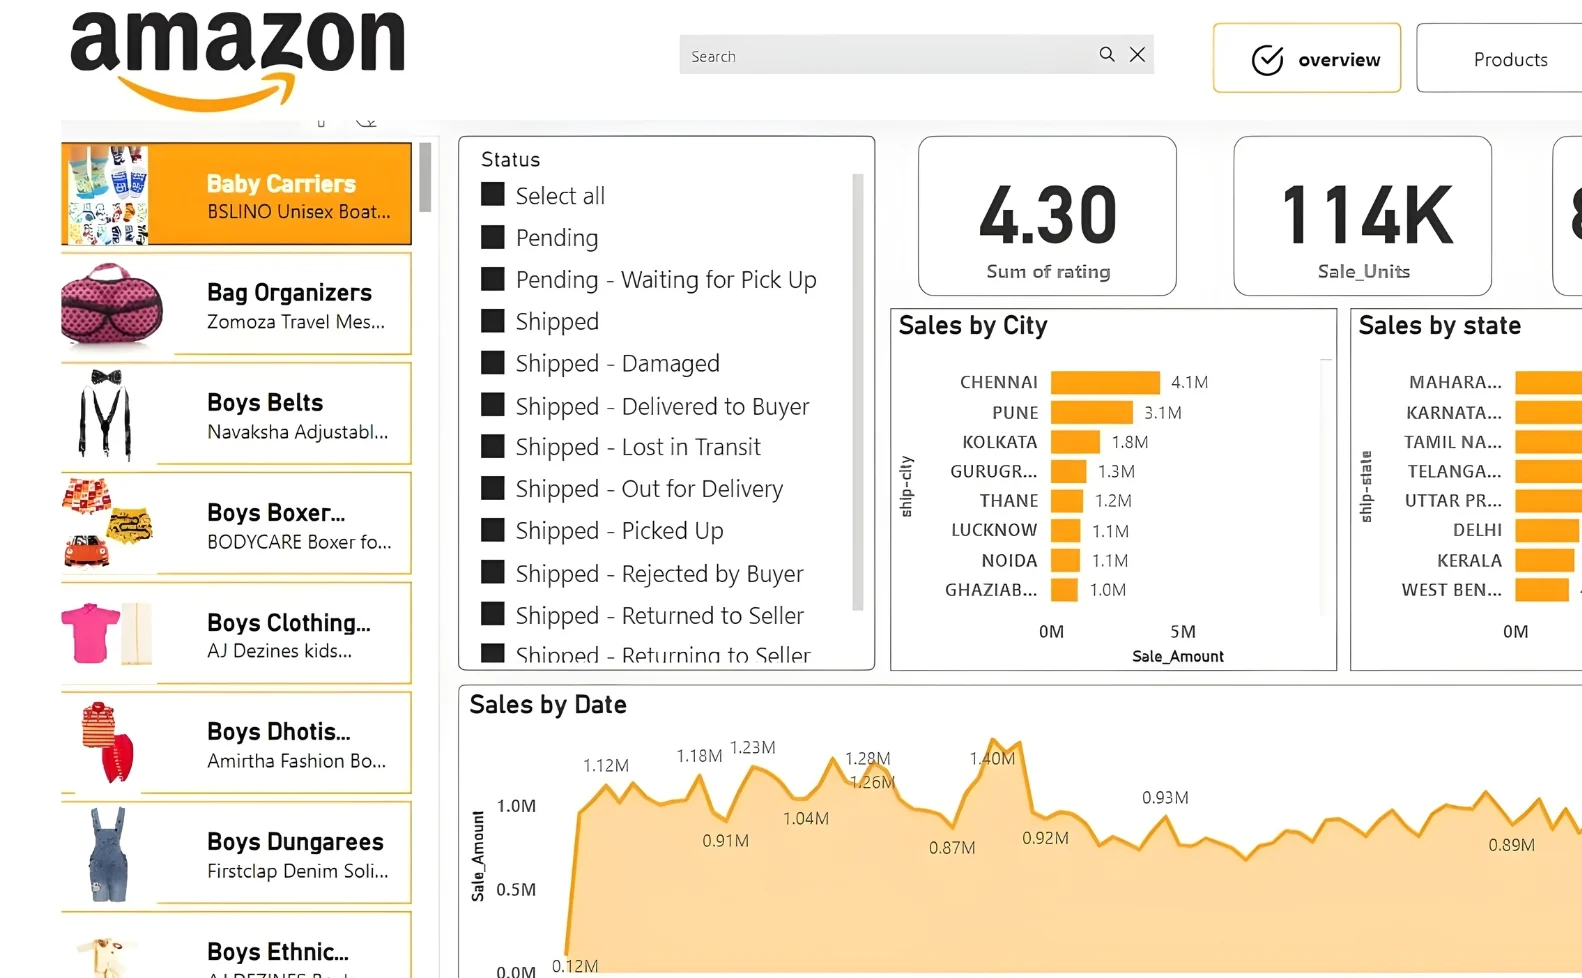Check Shipped - Returned to Seller checkbox

pos(493,613)
